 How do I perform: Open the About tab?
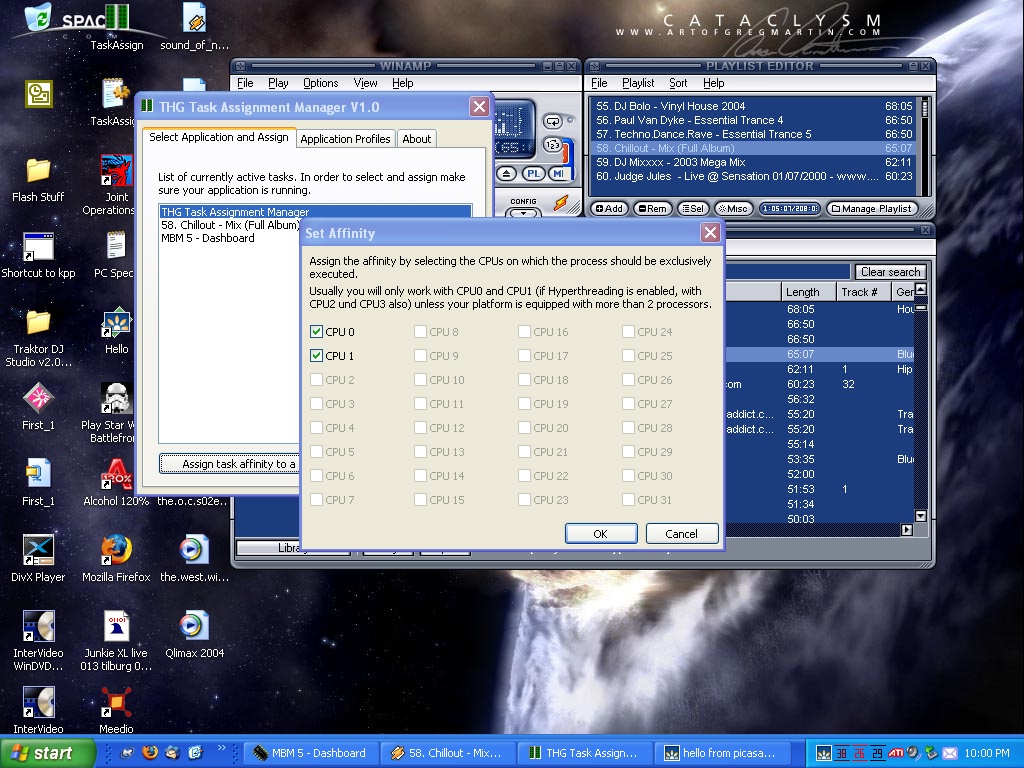[417, 138]
